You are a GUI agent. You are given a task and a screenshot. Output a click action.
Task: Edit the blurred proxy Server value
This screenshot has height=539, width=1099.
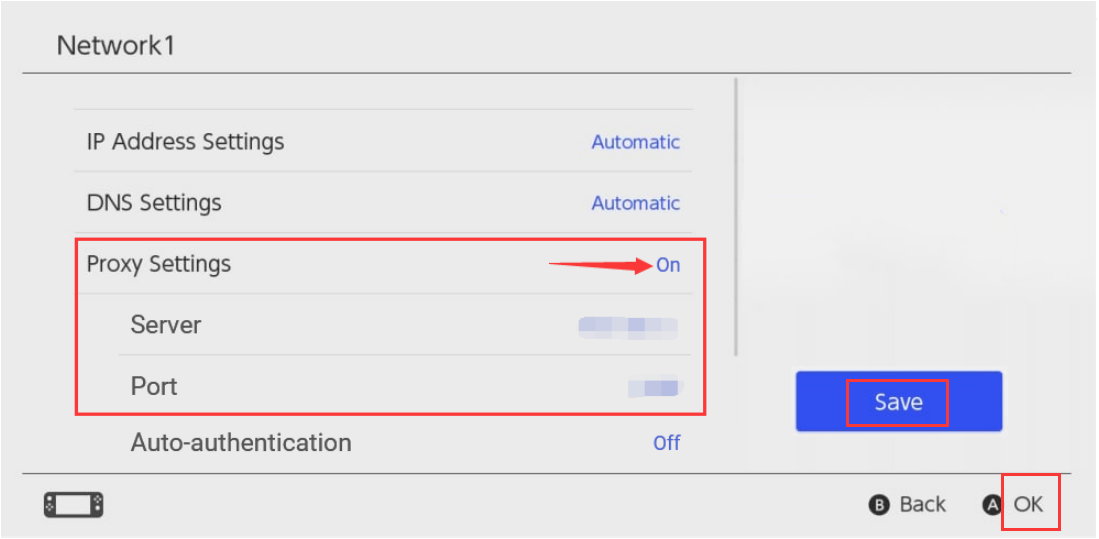click(x=628, y=327)
